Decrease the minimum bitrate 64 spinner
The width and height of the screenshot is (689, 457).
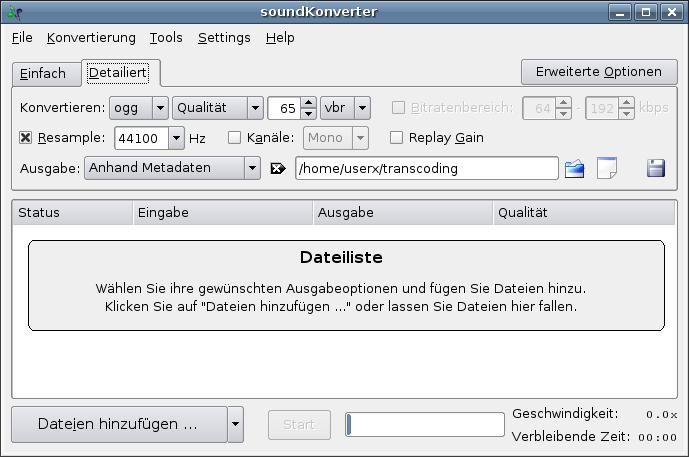tap(563, 114)
